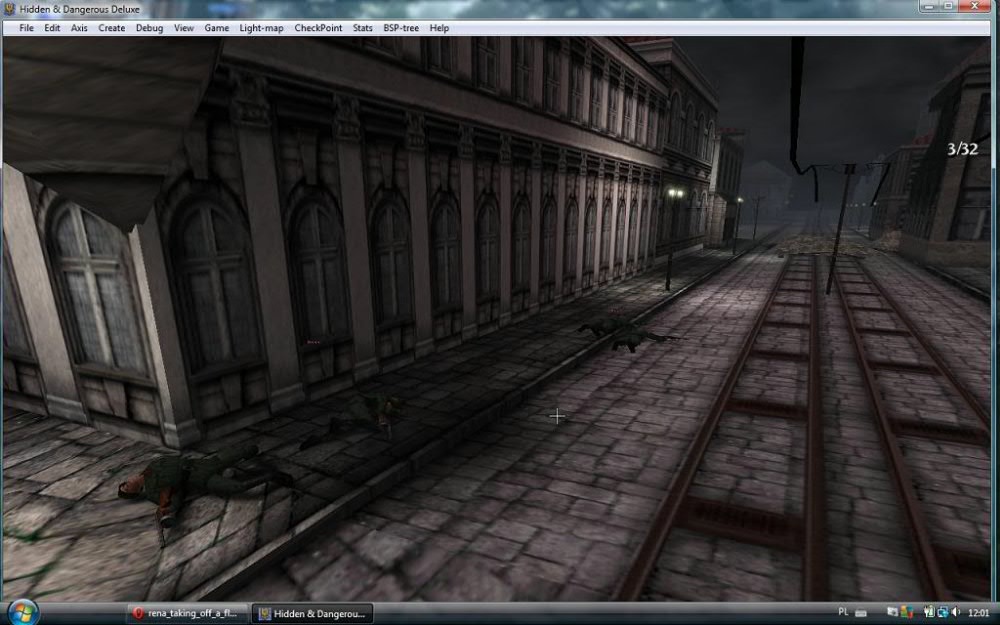Screen dimensions: 1000x625
Task: Open the Stats menu
Action: (362, 28)
